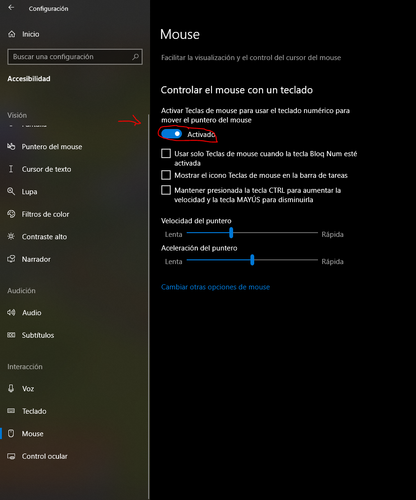This screenshot has height=500, width=416.
Task: Click the Filtros de color palette icon
Action: 11,214
